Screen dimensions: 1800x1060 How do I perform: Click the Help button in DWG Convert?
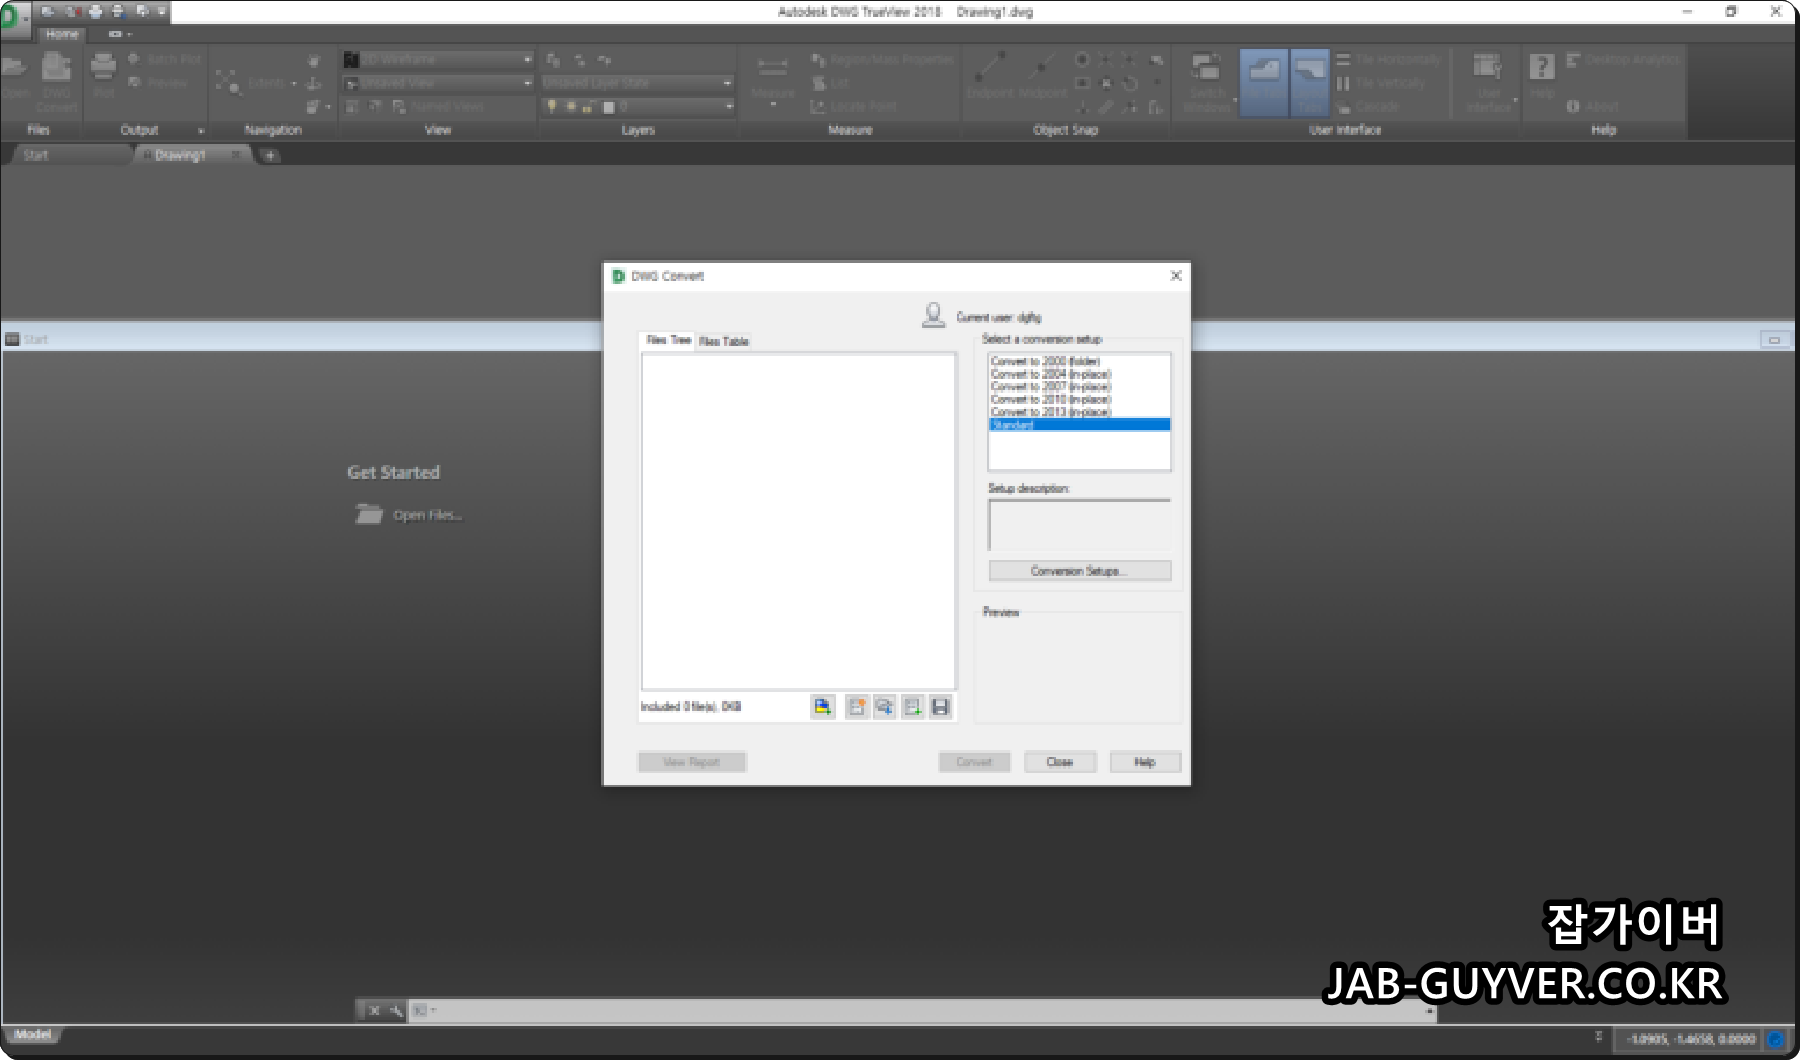click(1145, 762)
